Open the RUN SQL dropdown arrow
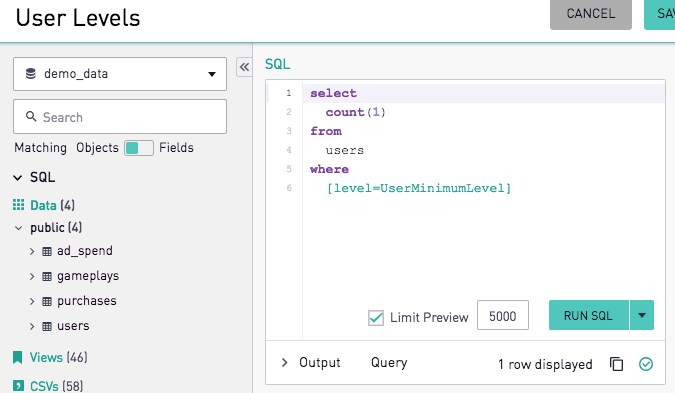 tap(642, 316)
